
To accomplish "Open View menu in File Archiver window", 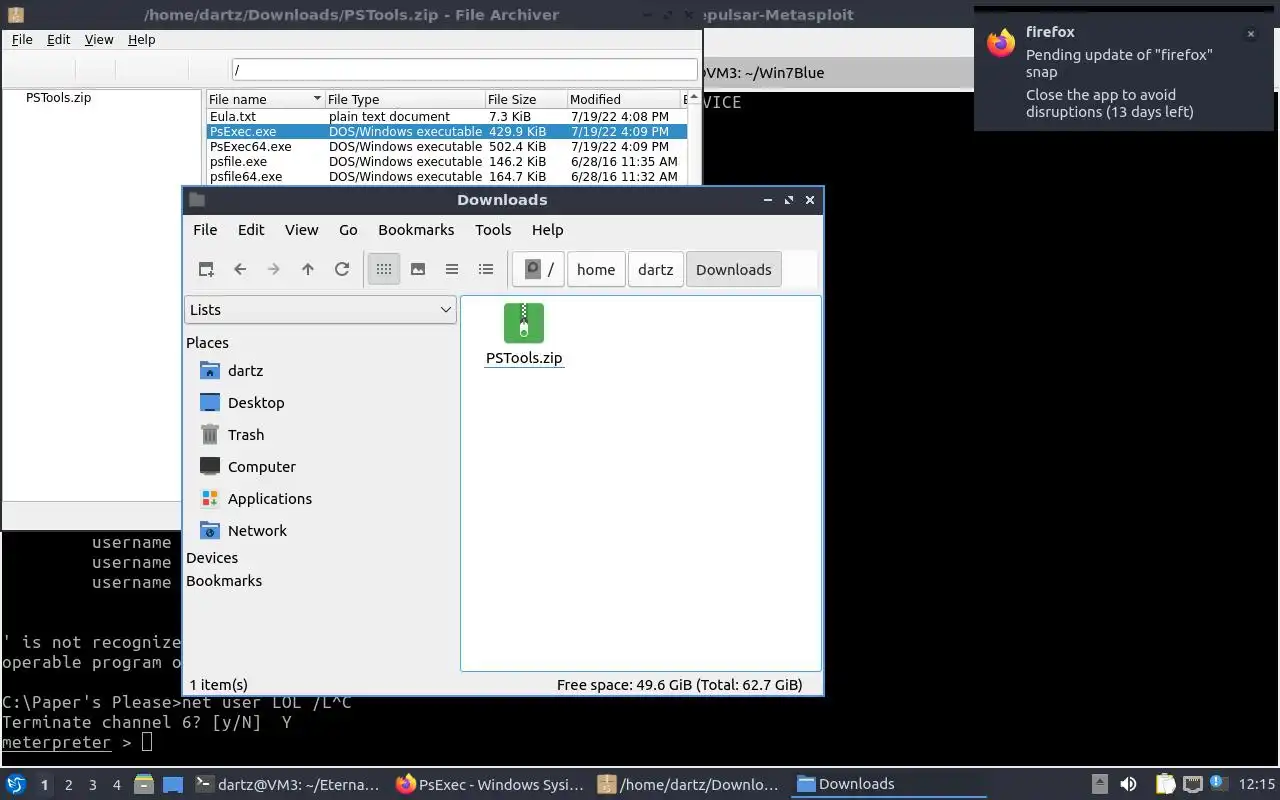I will coord(99,39).
